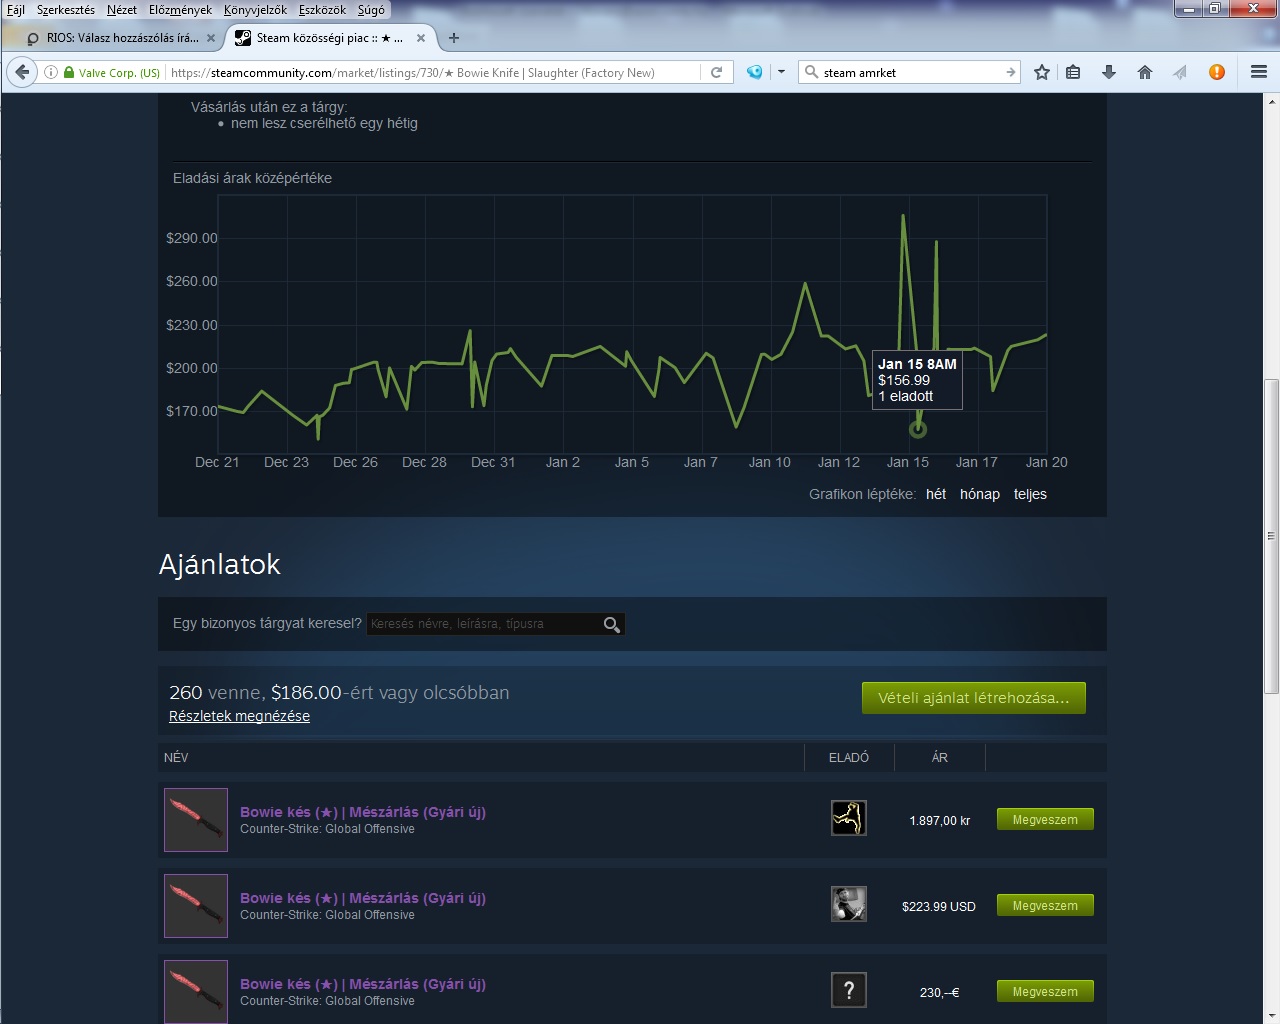The width and height of the screenshot is (1280, 1024).
Task: Open the Könyvjelzők menu
Action: pos(255,10)
